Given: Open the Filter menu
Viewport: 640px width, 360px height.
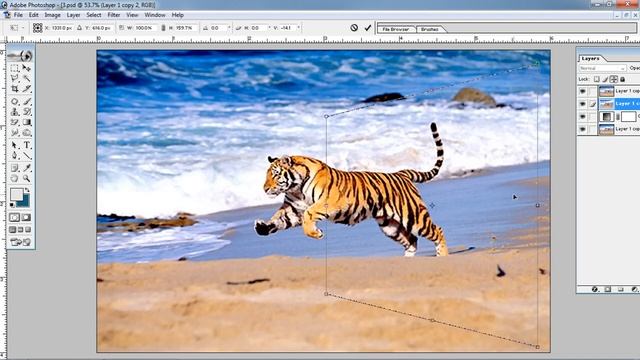Looking at the screenshot, I should click(x=114, y=15).
